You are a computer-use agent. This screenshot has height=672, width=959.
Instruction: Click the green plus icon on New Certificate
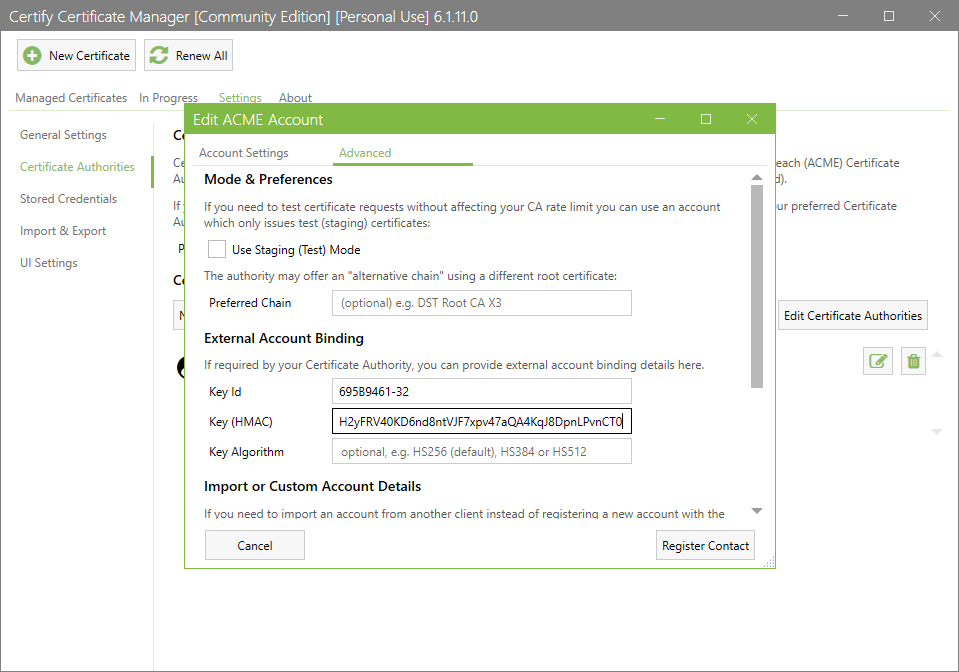point(32,56)
